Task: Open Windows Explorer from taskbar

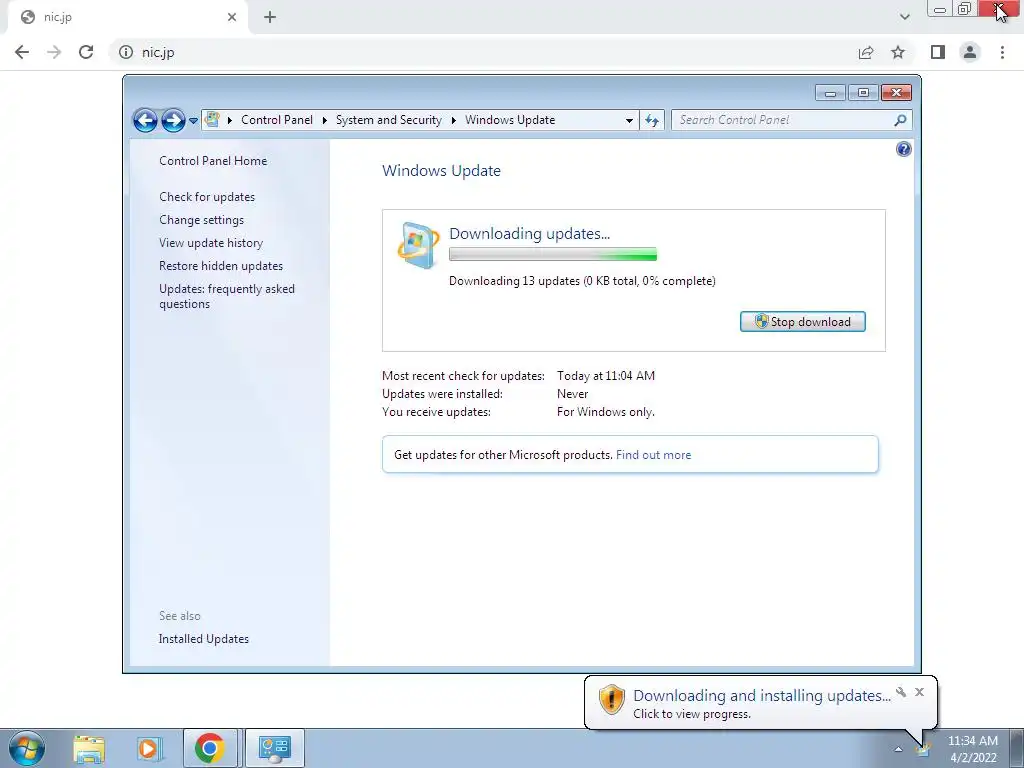Action: [x=89, y=749]
